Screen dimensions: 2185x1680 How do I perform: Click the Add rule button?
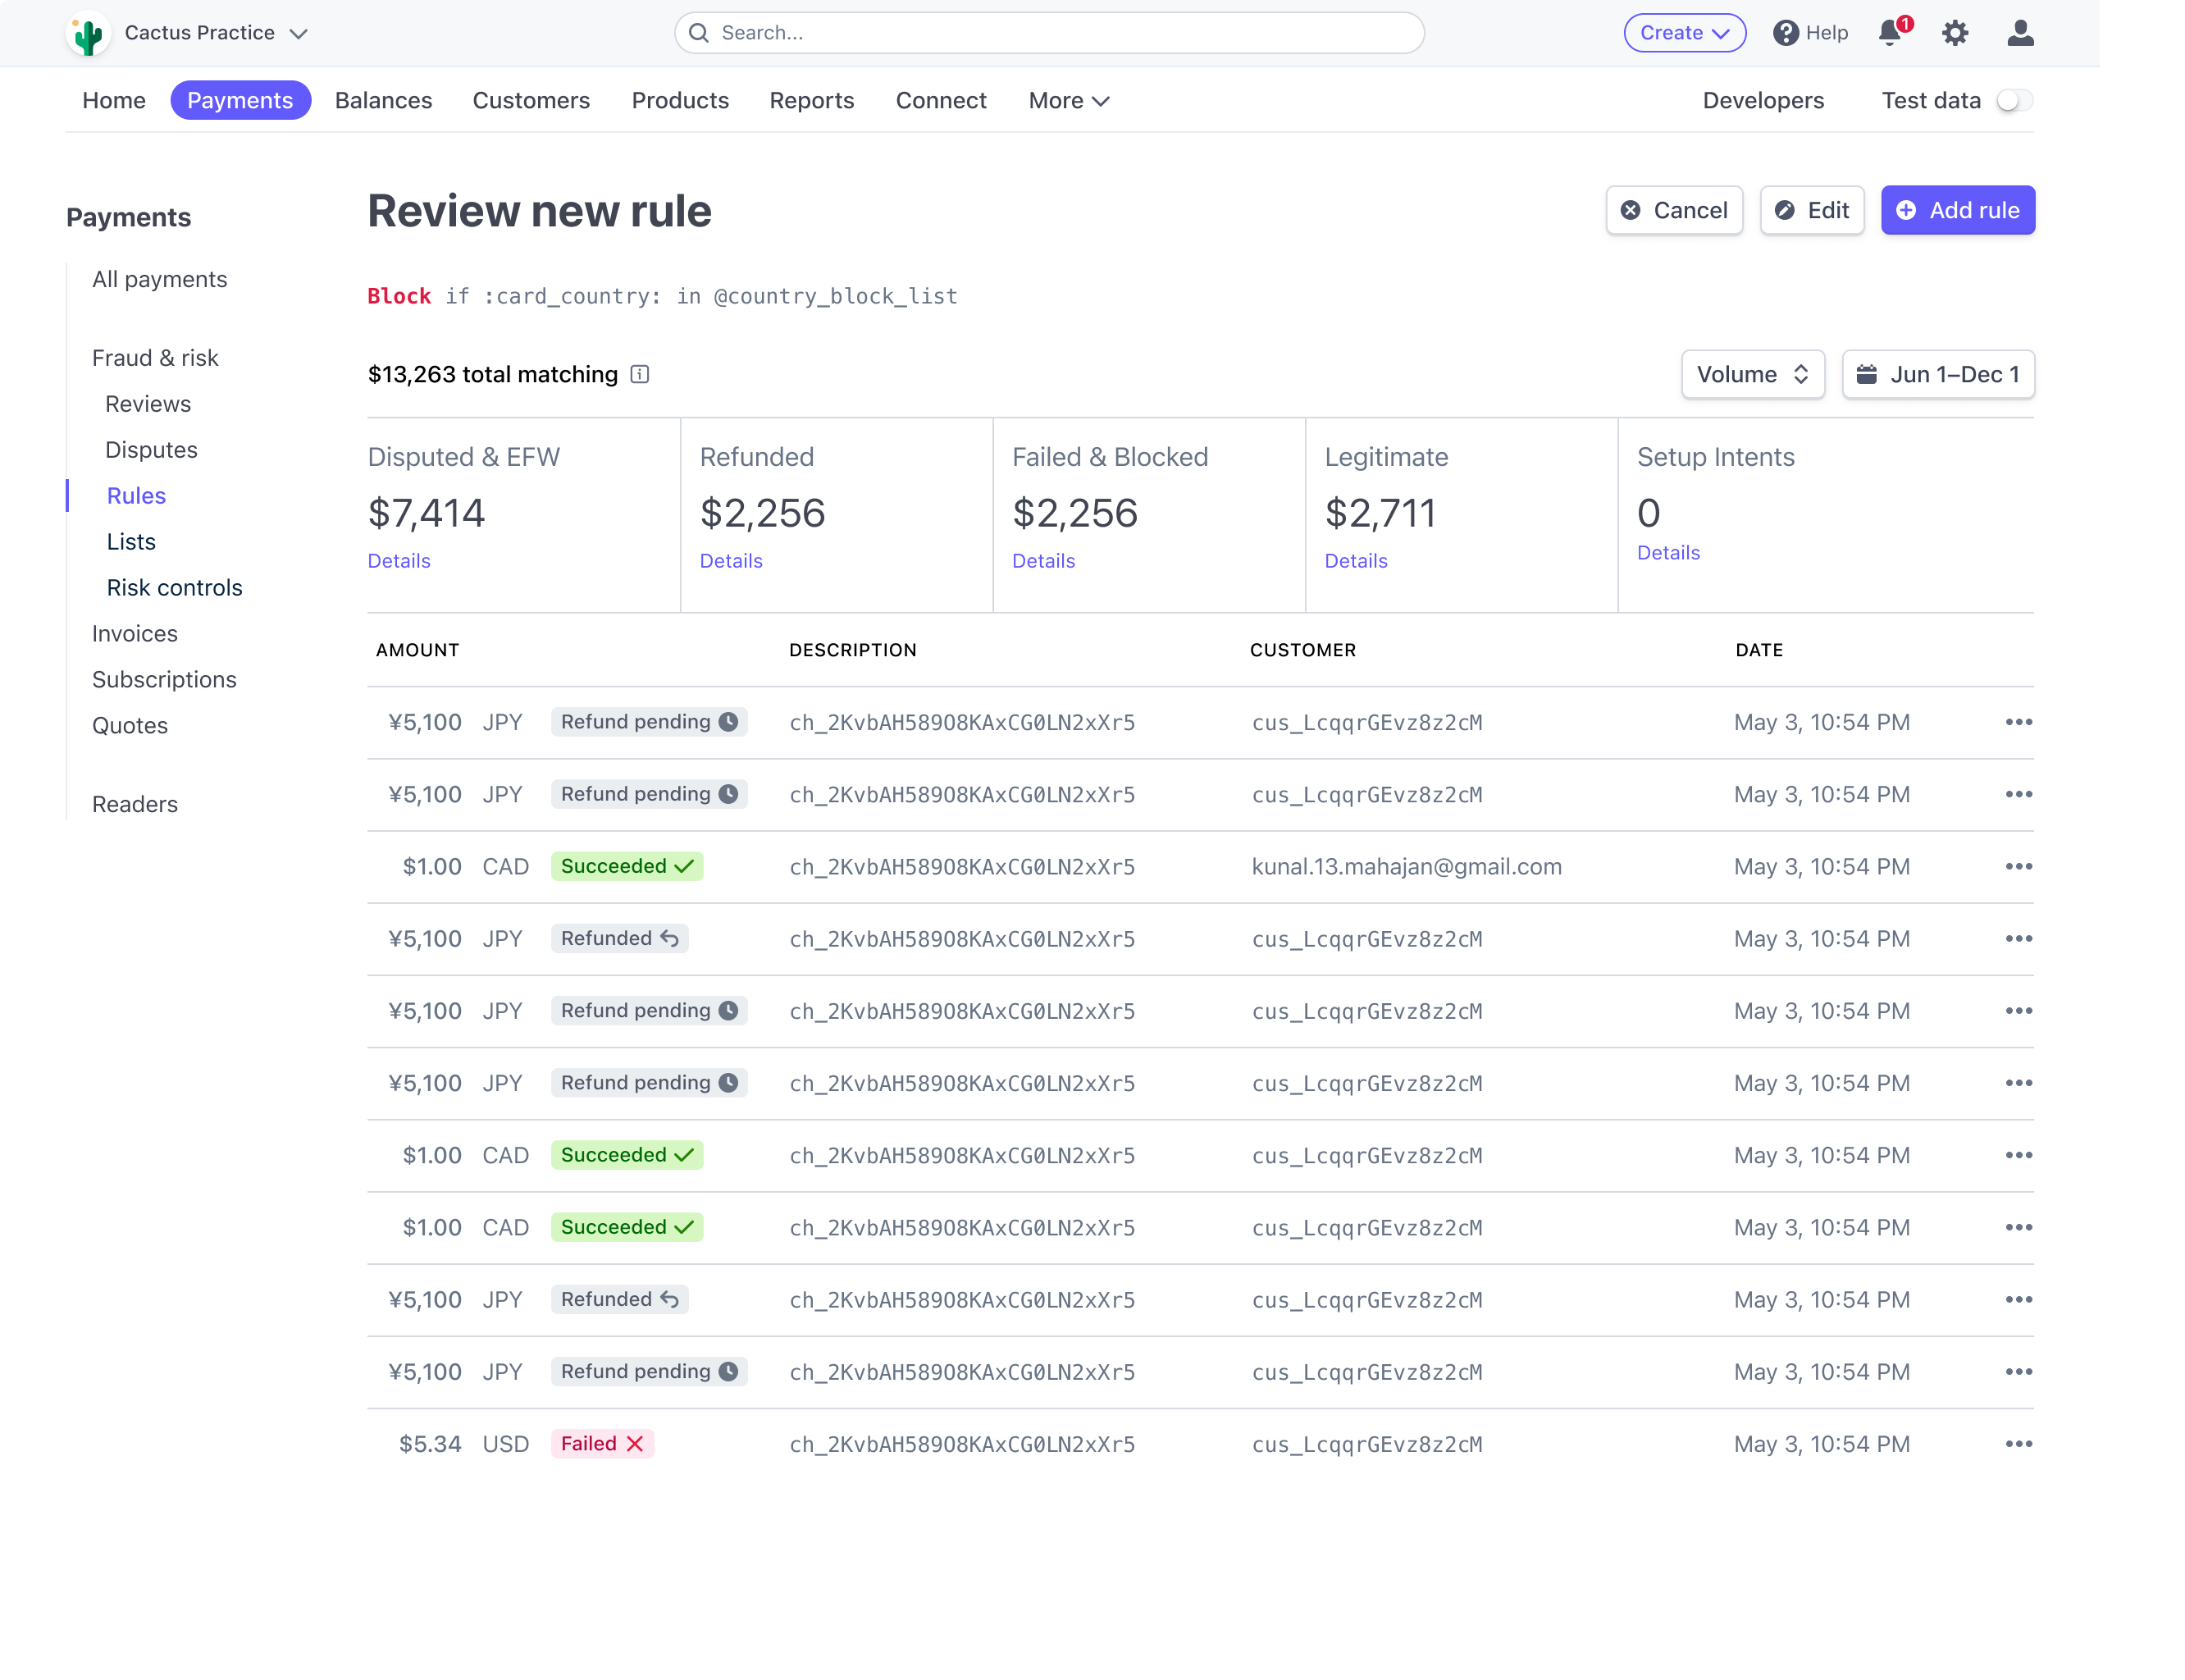(1957, 210)
